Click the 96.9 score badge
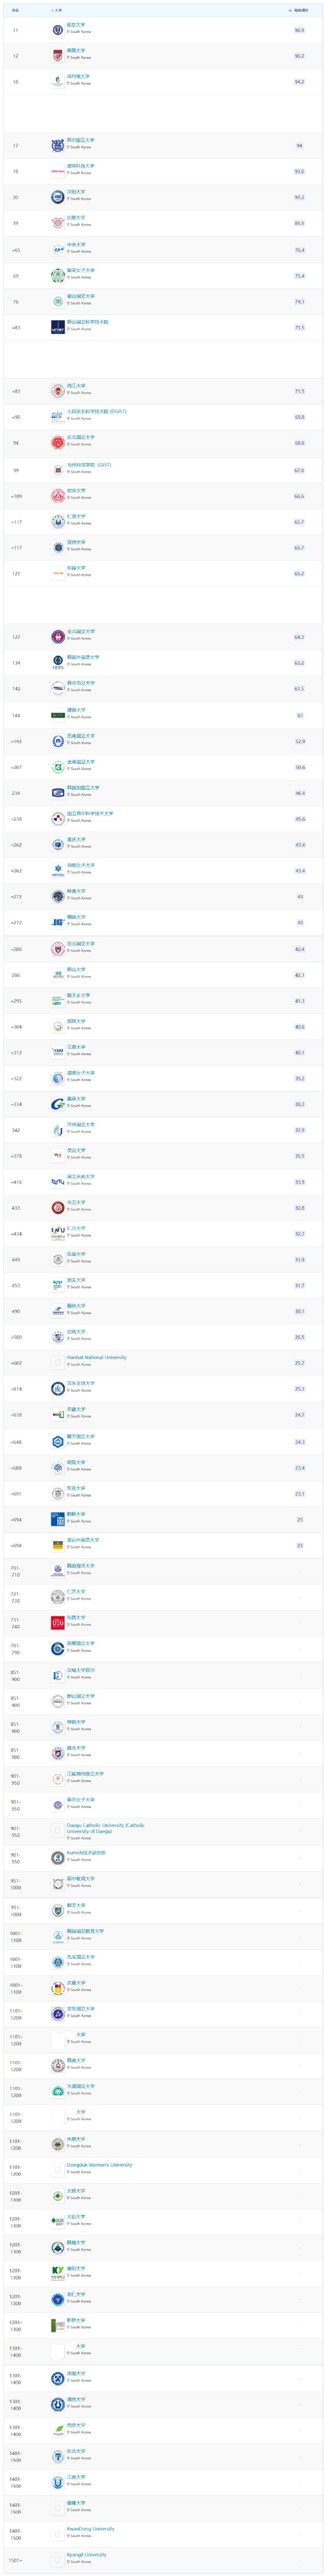Viewport: 325px width, 2576px height. pyautogui.click(x=299, y=31)
